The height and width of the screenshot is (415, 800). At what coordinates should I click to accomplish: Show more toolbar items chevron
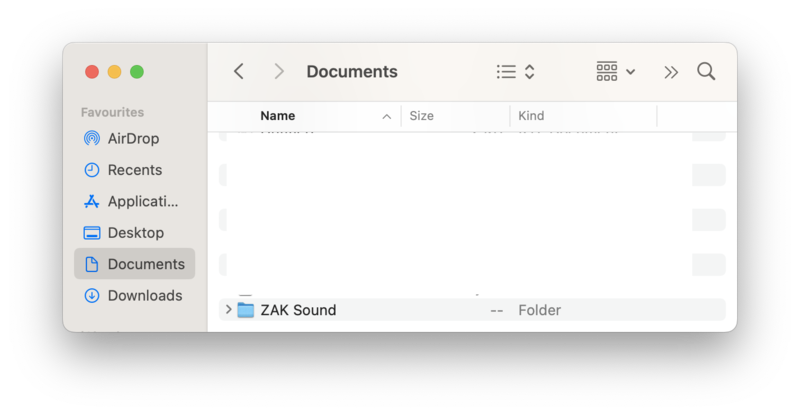click(671, 71)
